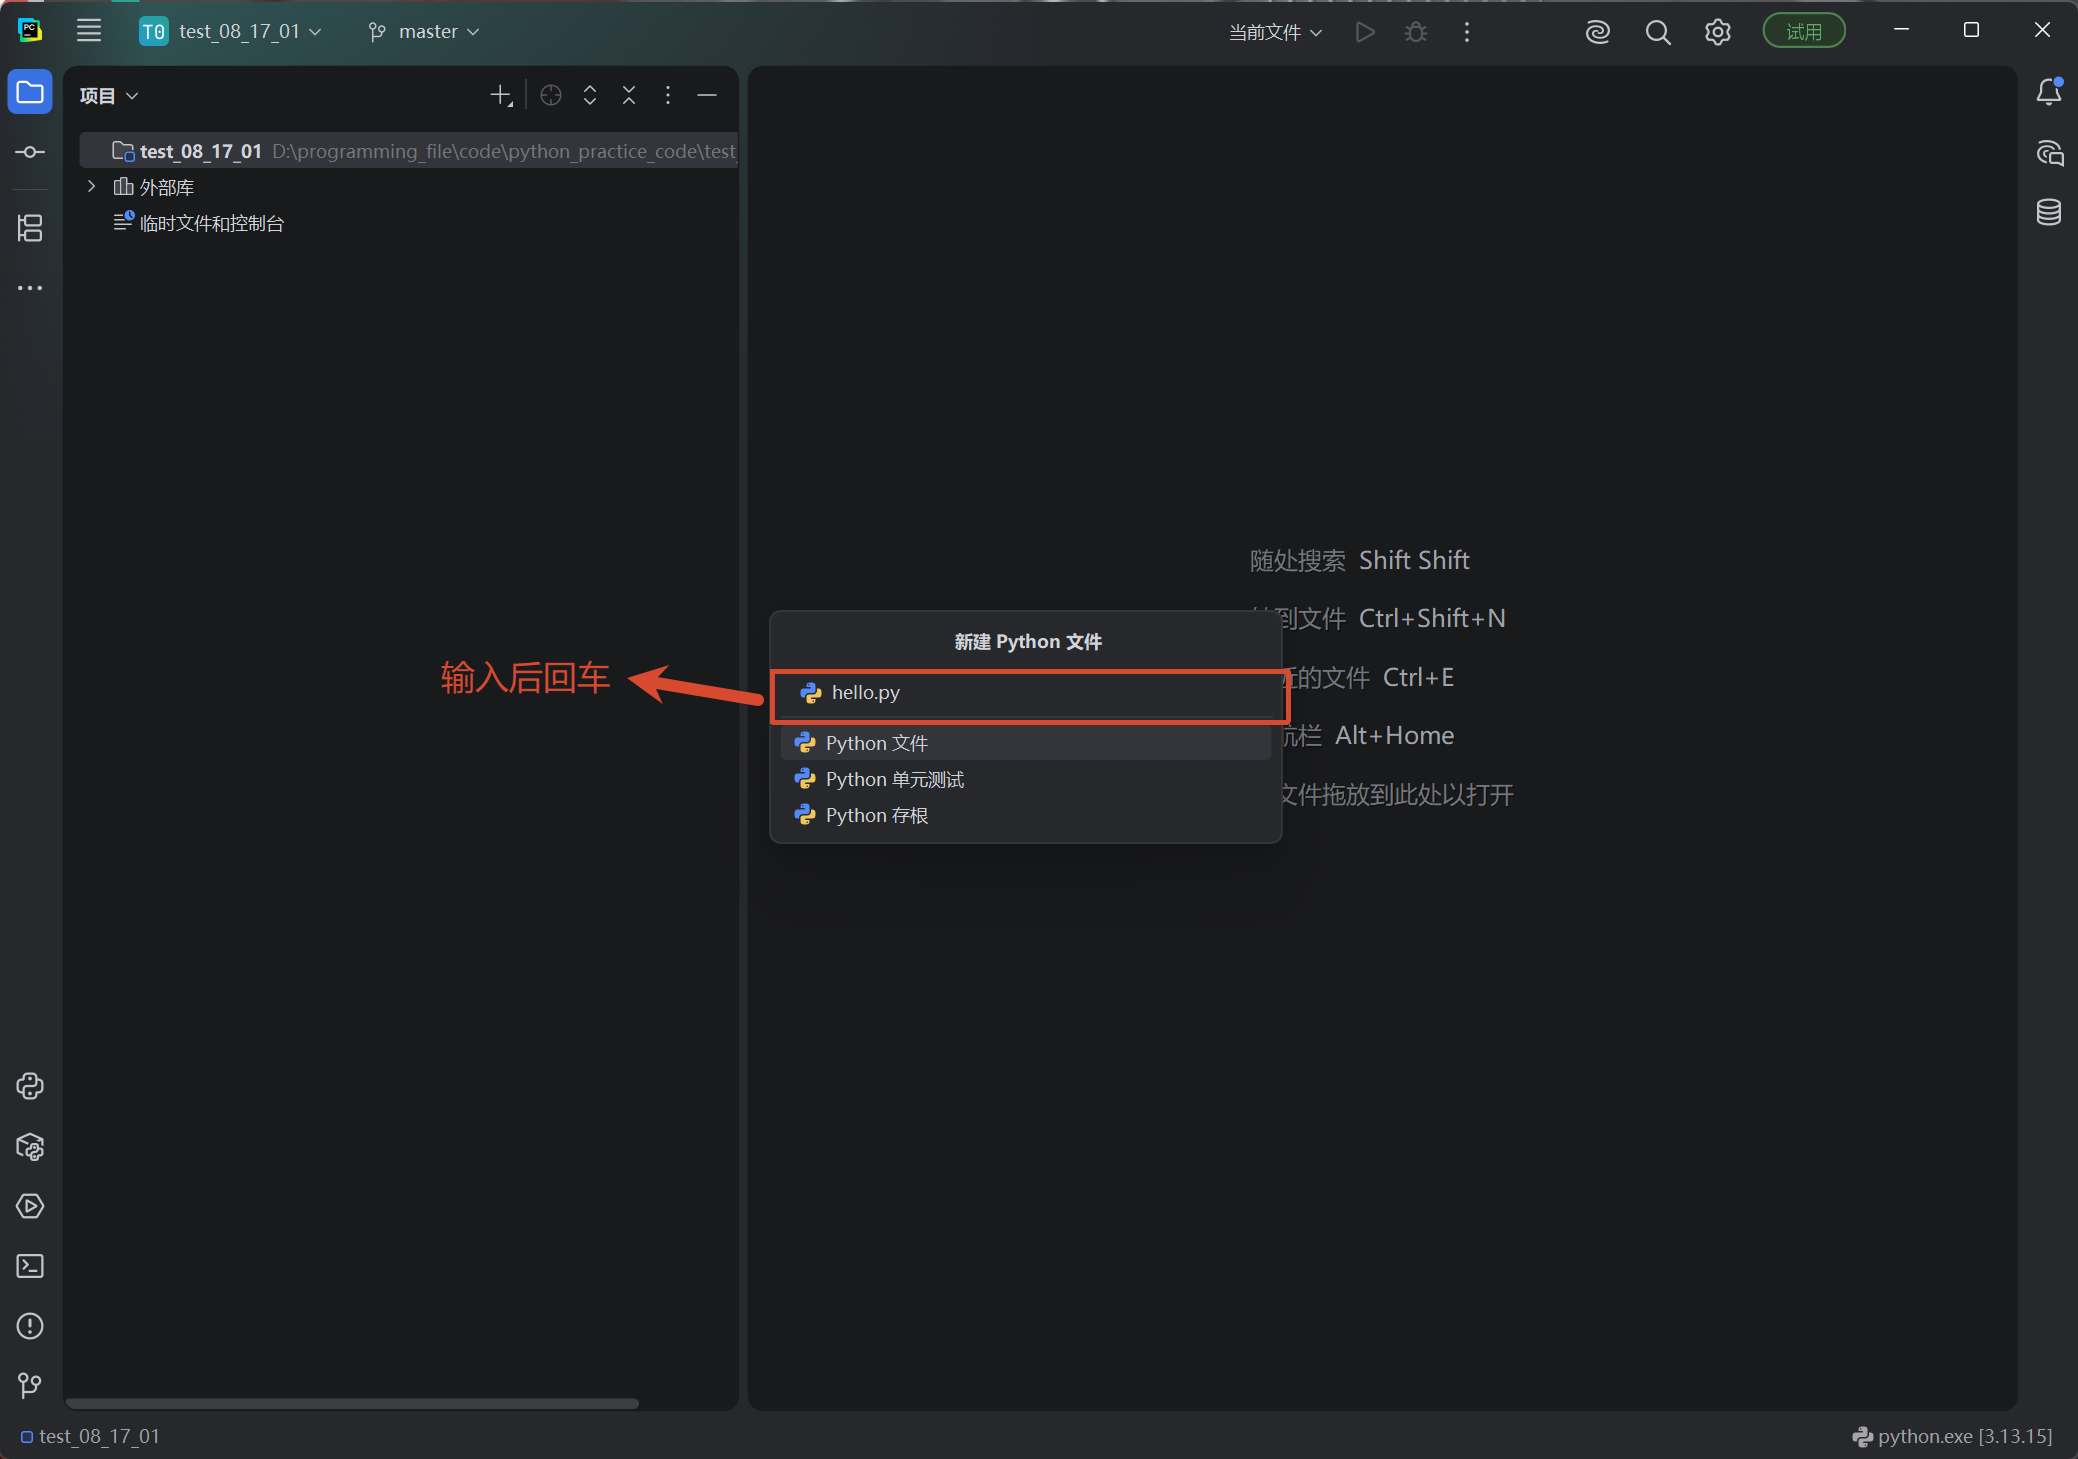Viewport: 2078px width, 1459px height.
Task: Select the test_08_17_01 project root
Action: tap(409, 151)
